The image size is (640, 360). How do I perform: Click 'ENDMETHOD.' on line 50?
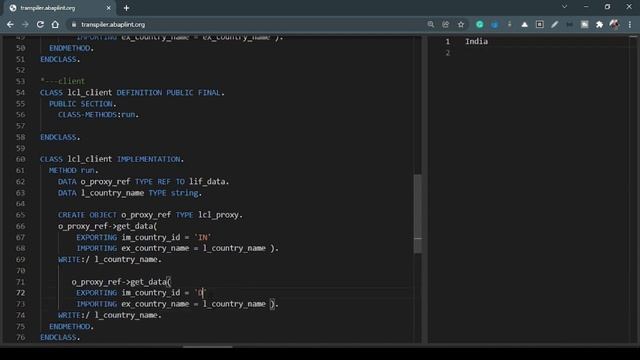pos(71,48)
